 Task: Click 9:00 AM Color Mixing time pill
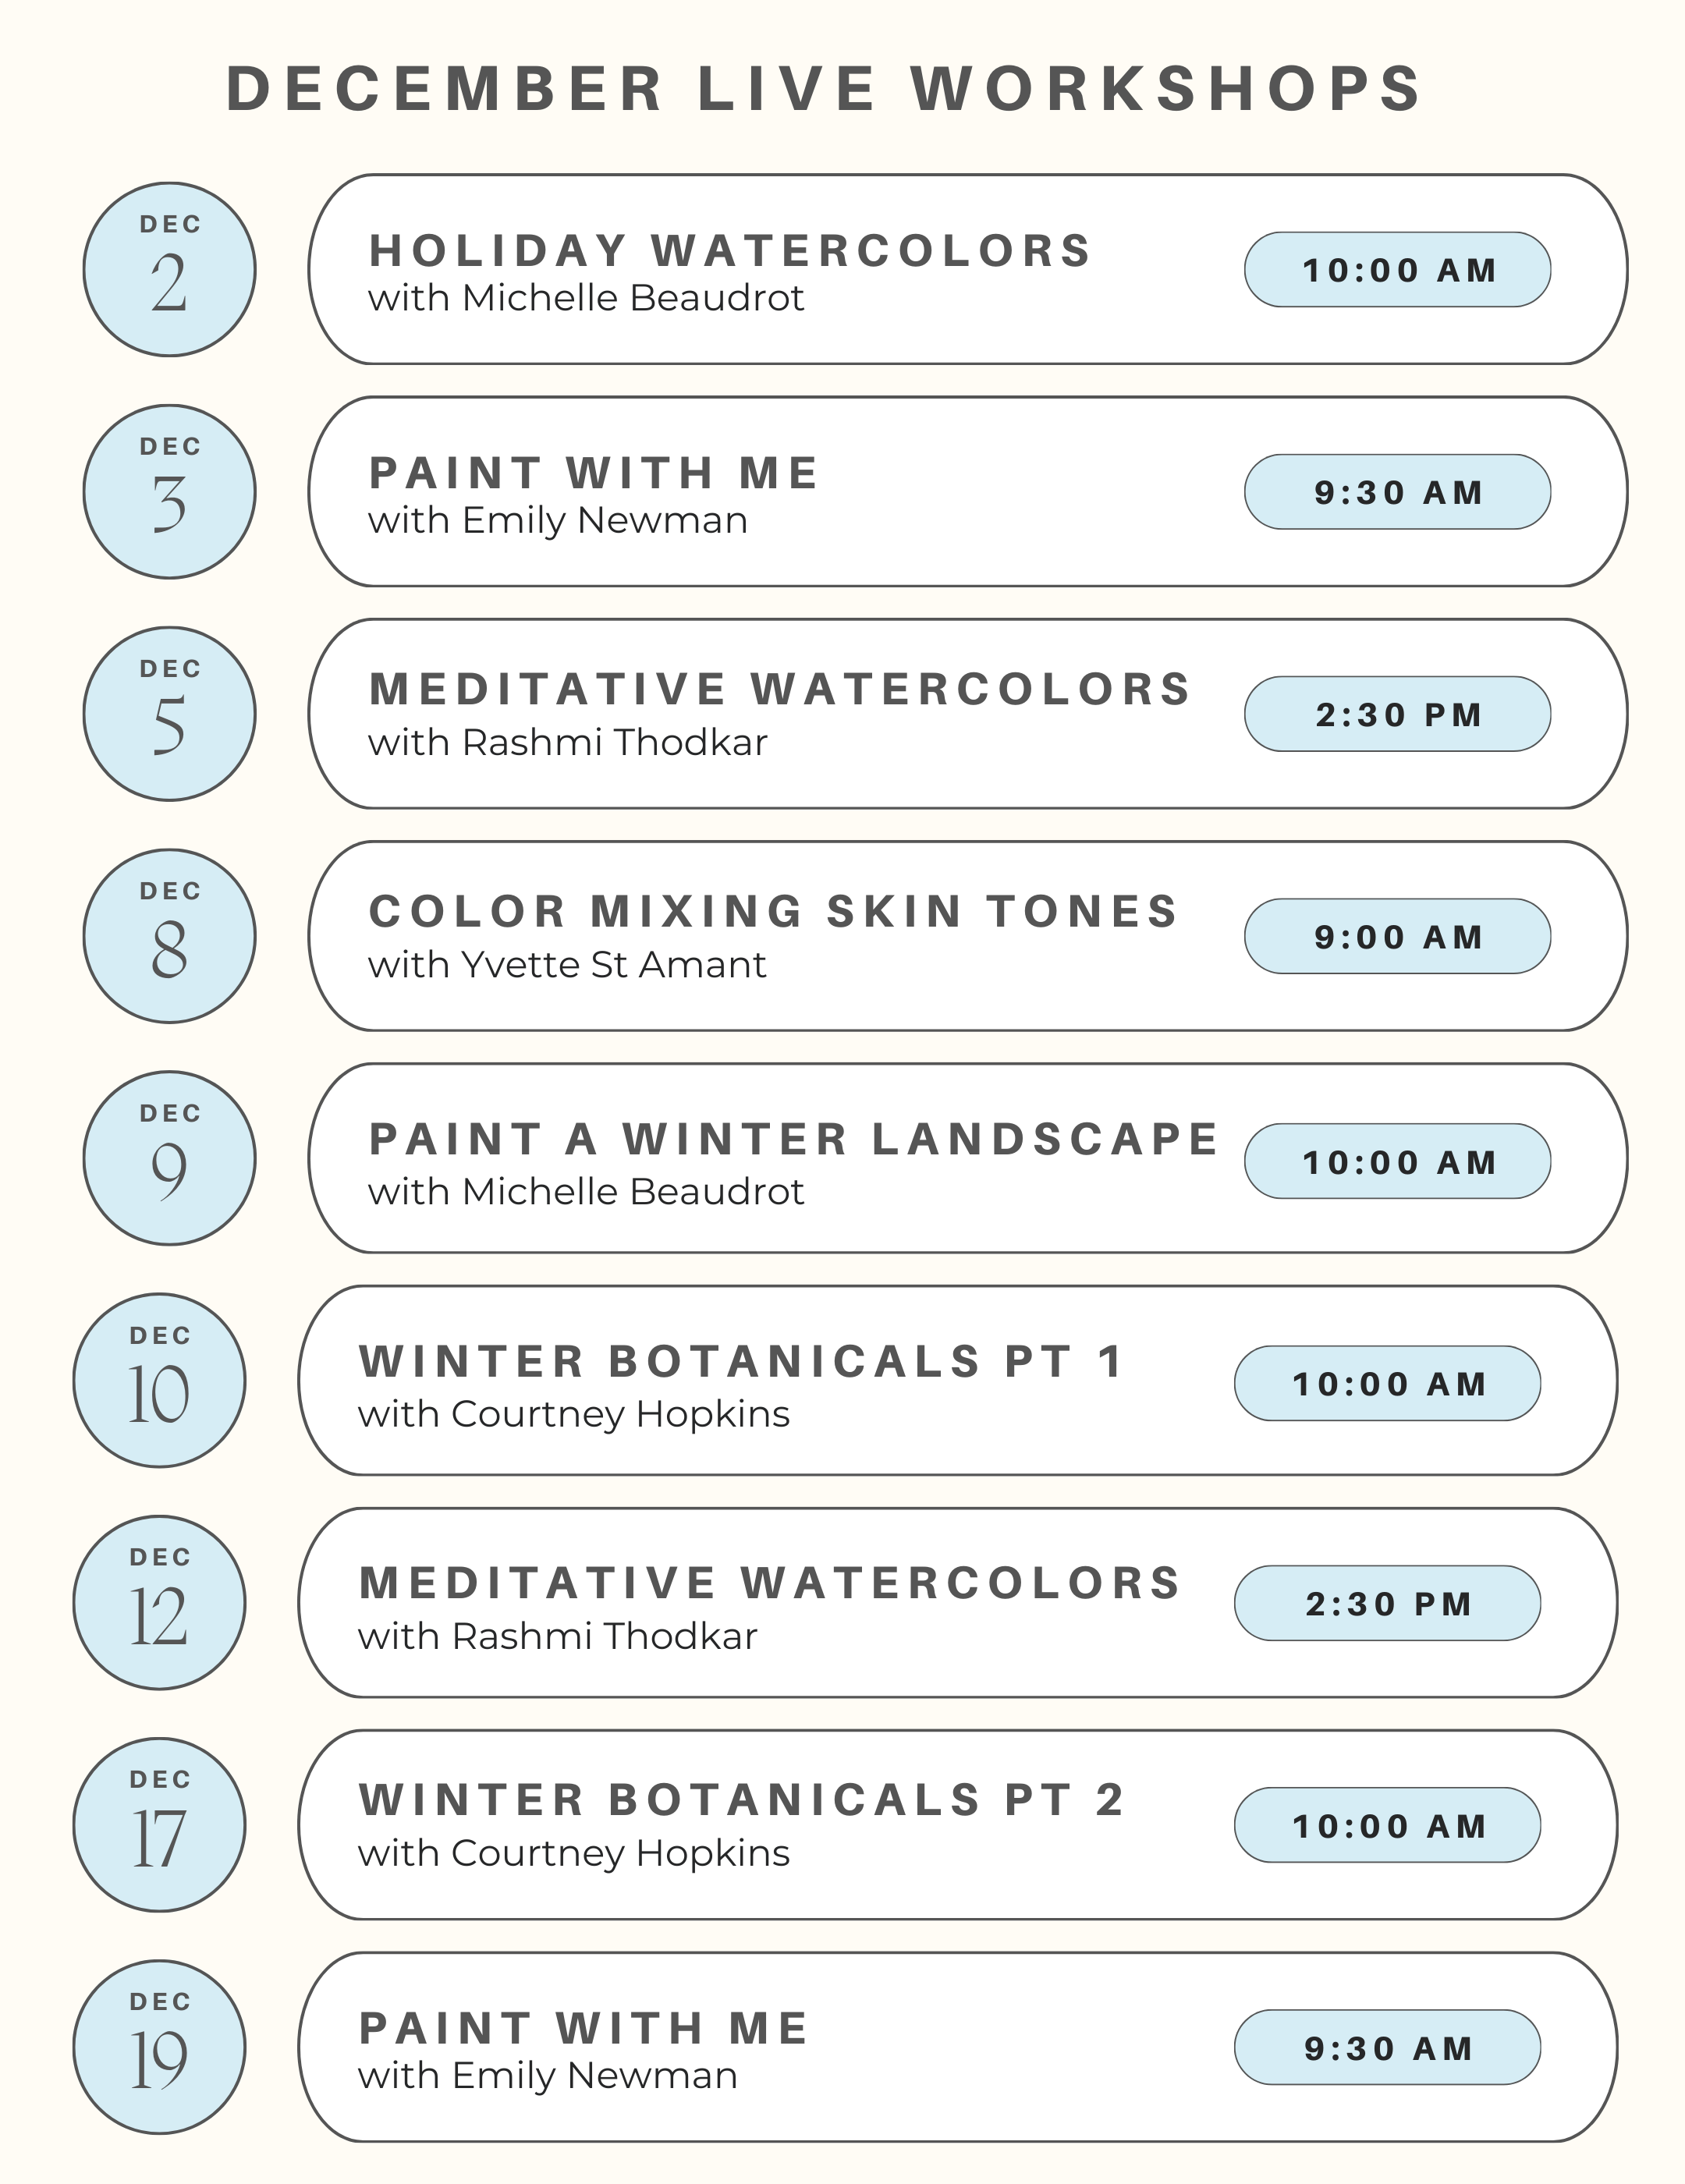[1397, 937]
